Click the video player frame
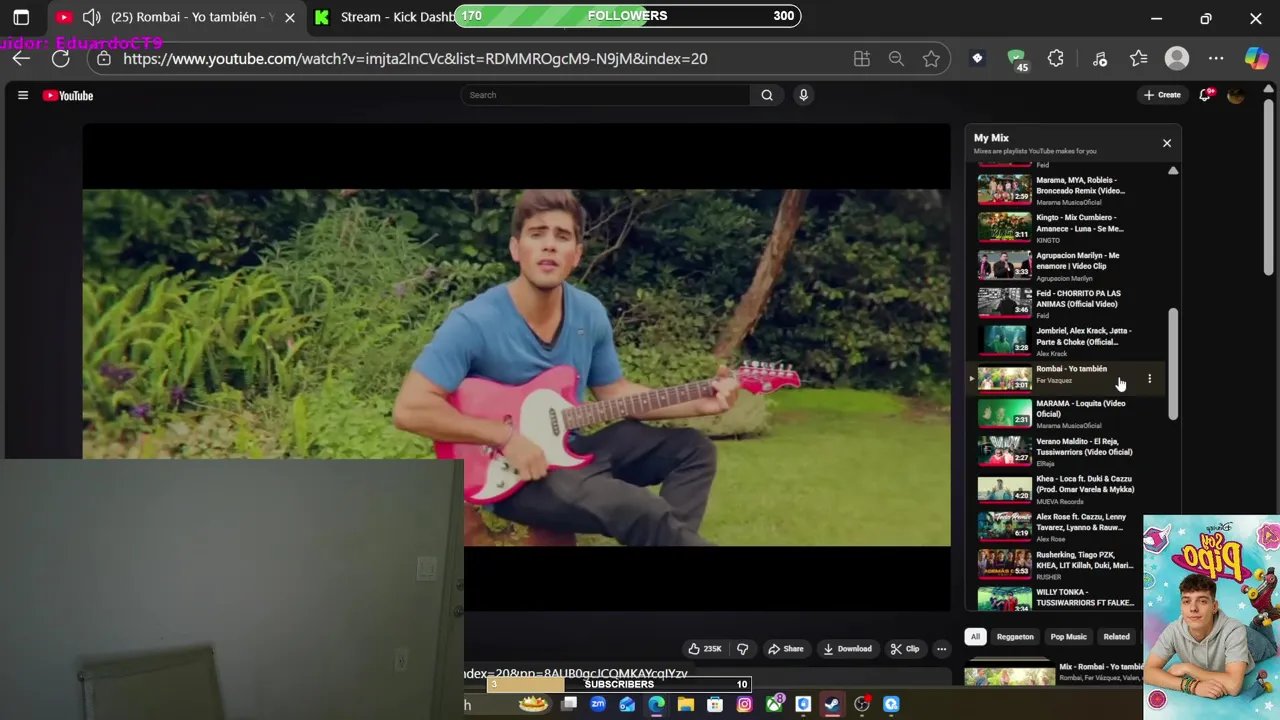 tap(516, 367)
